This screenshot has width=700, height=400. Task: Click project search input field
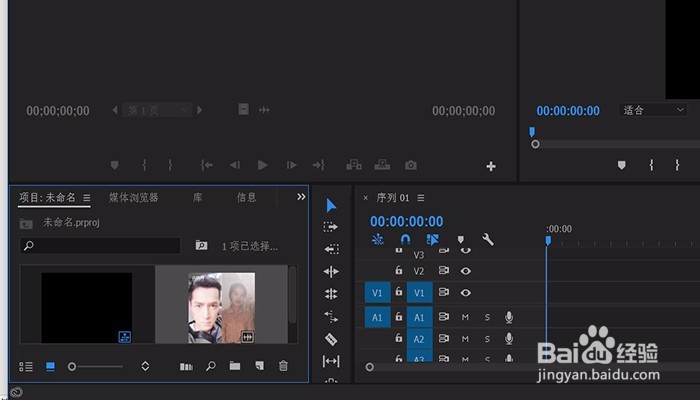(x=100, y=246)
